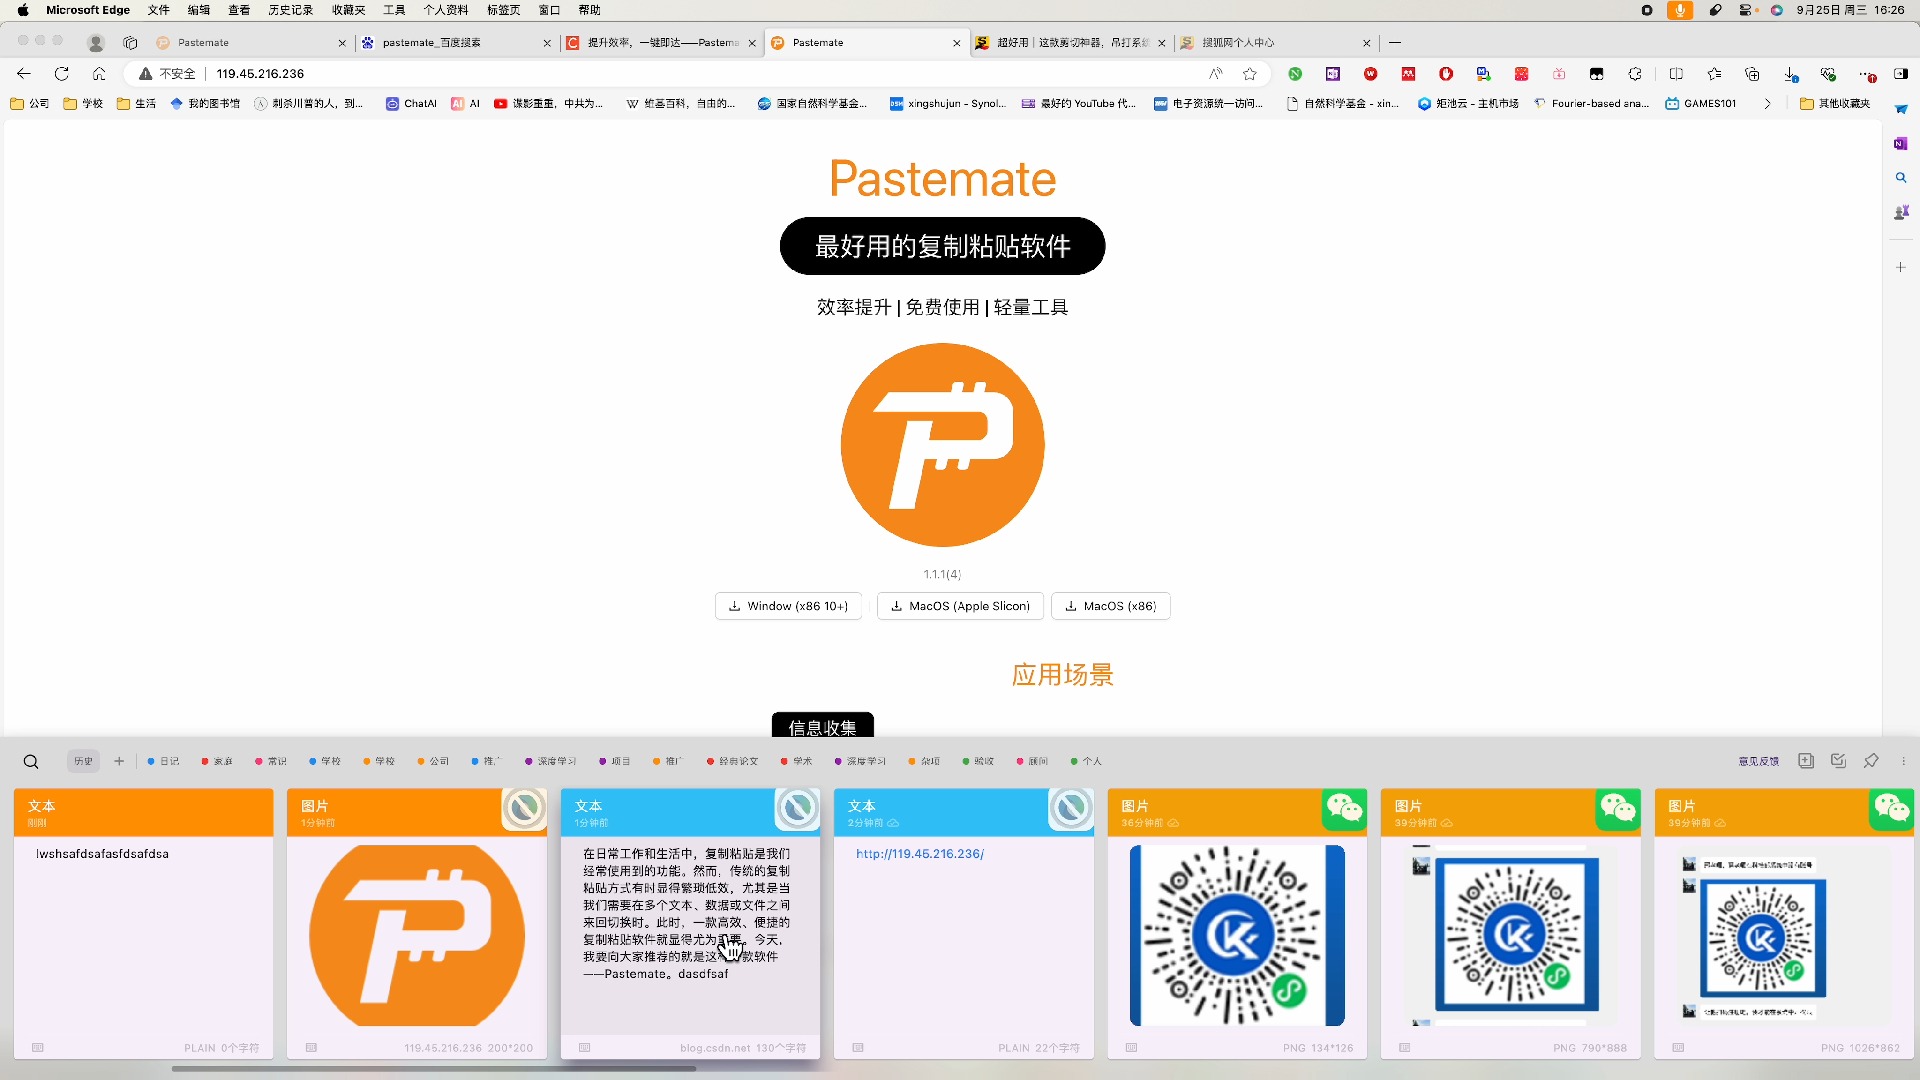
Task: Expand the 生活 bookmarks folder
Action: pyautogui.click(x=136, y=103)
